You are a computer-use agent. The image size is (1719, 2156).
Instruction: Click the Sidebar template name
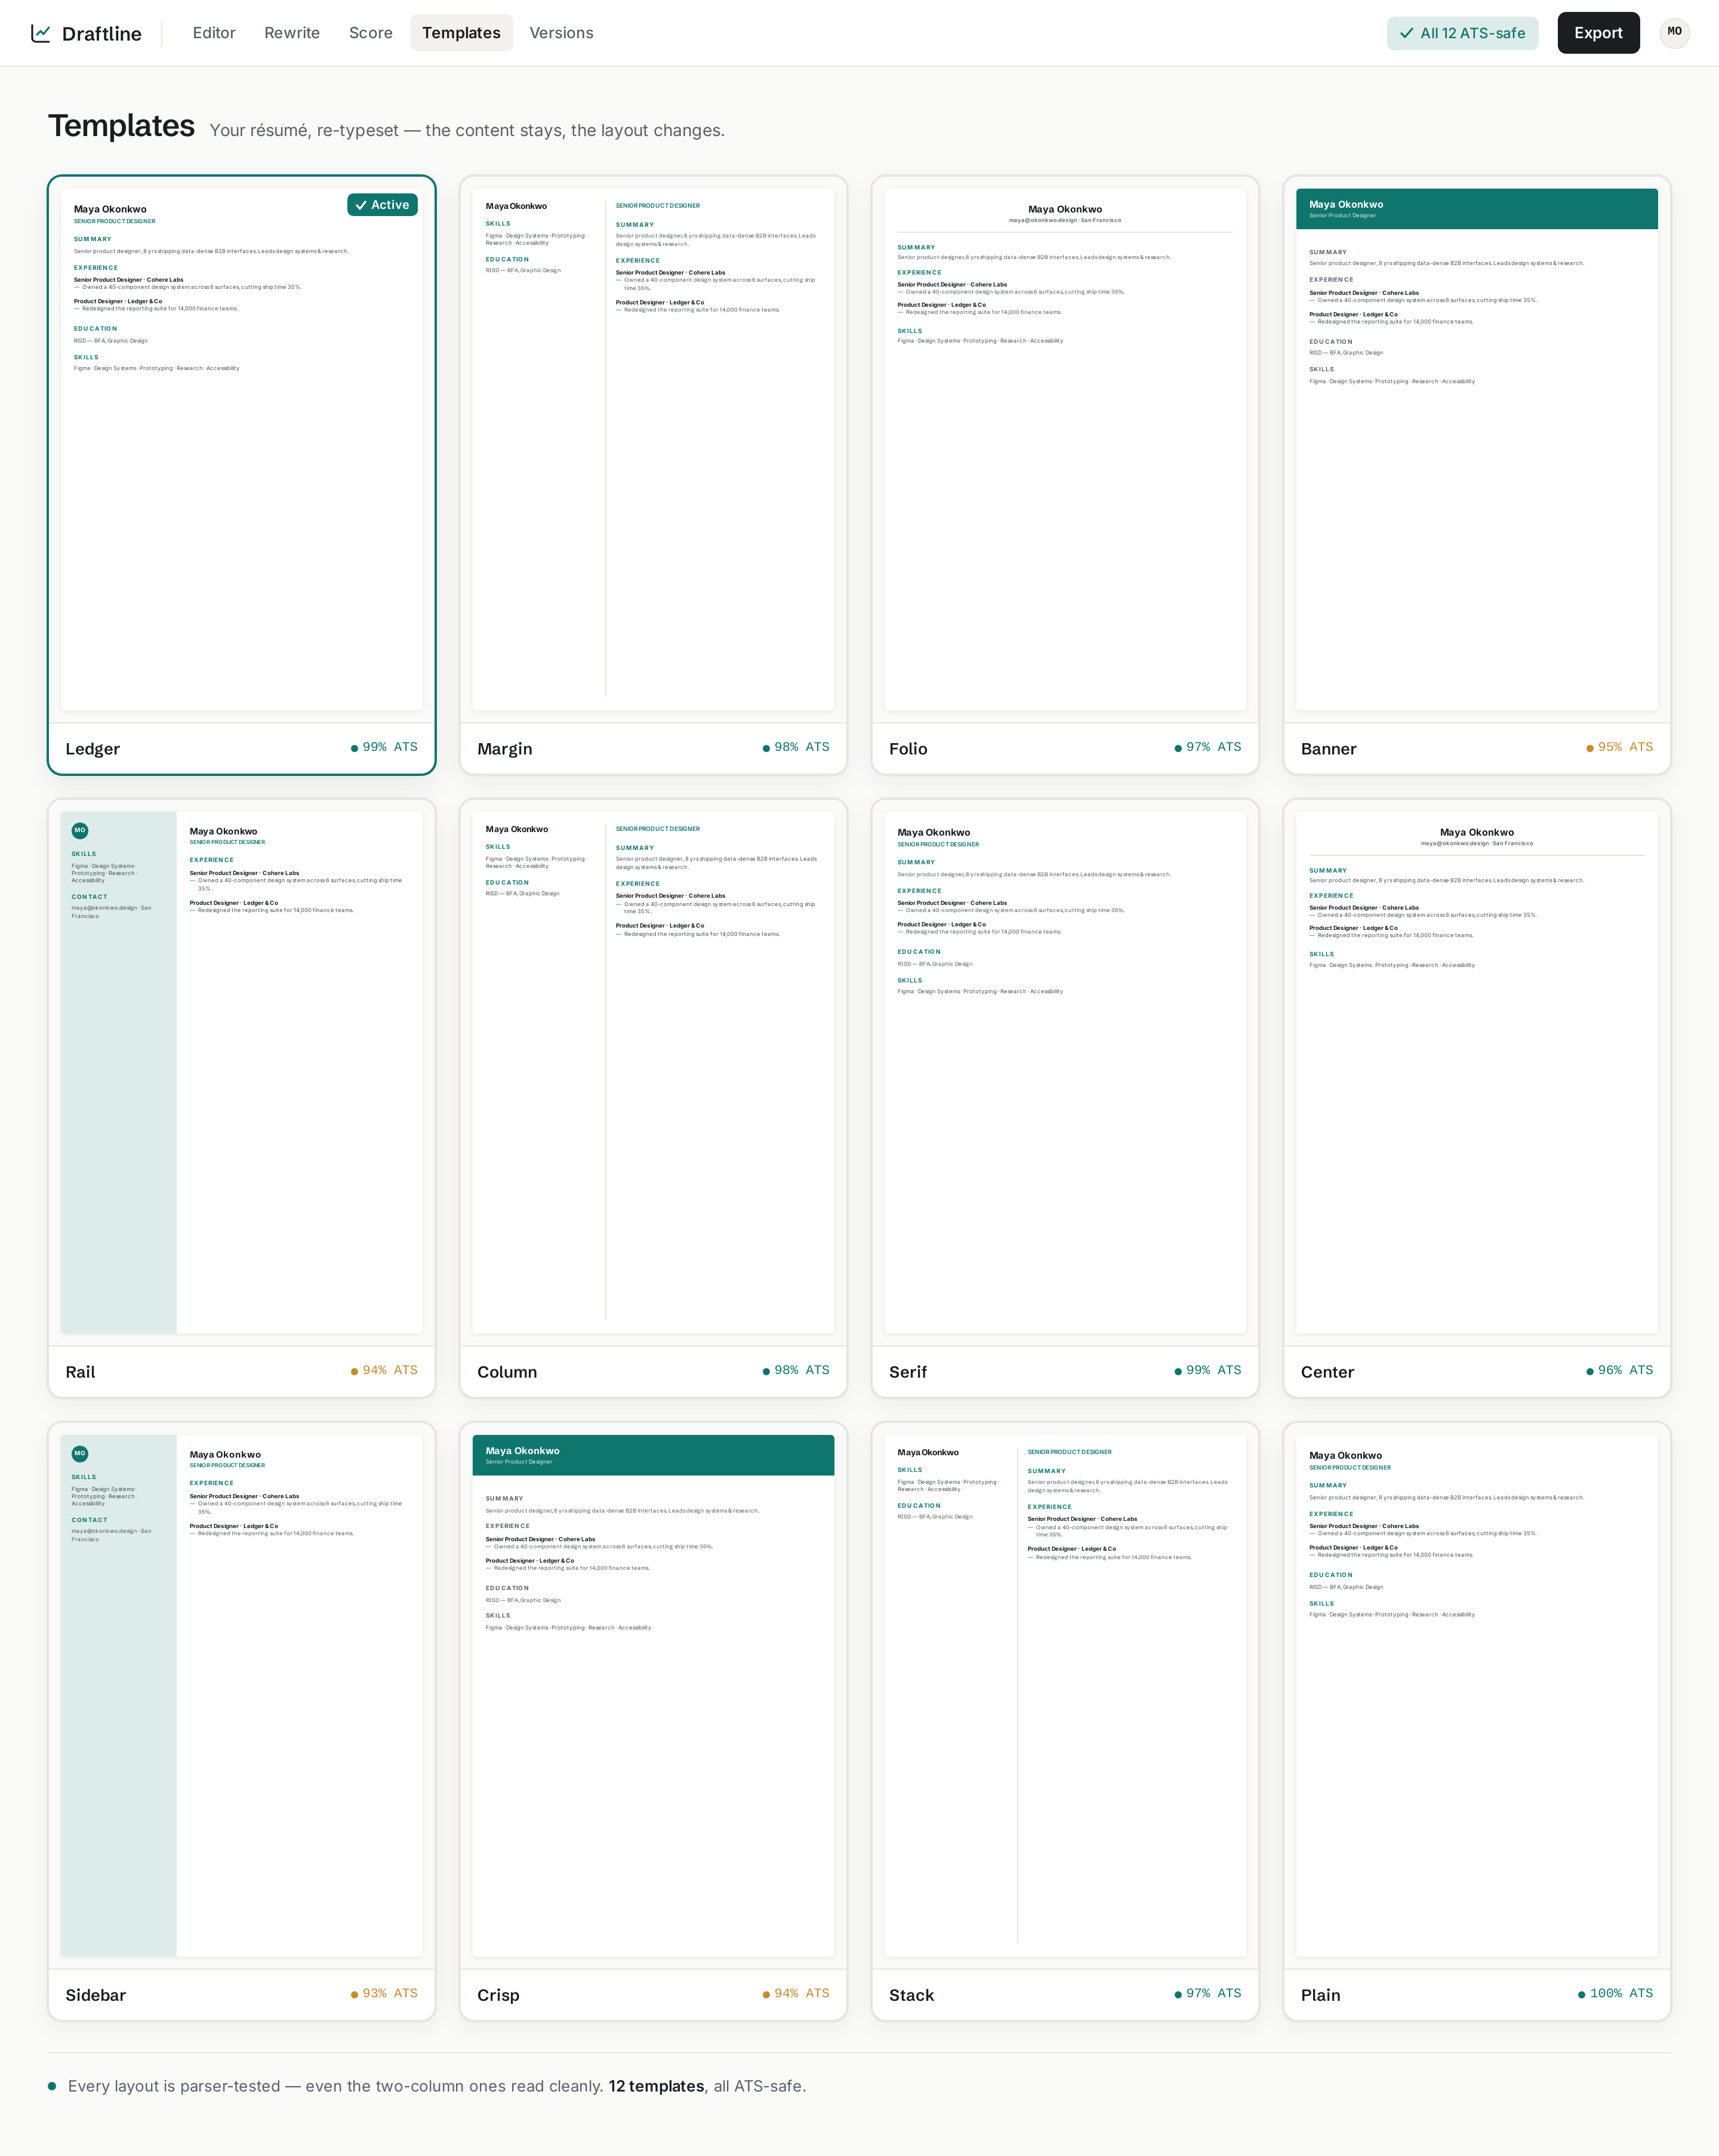[96, 1995]
